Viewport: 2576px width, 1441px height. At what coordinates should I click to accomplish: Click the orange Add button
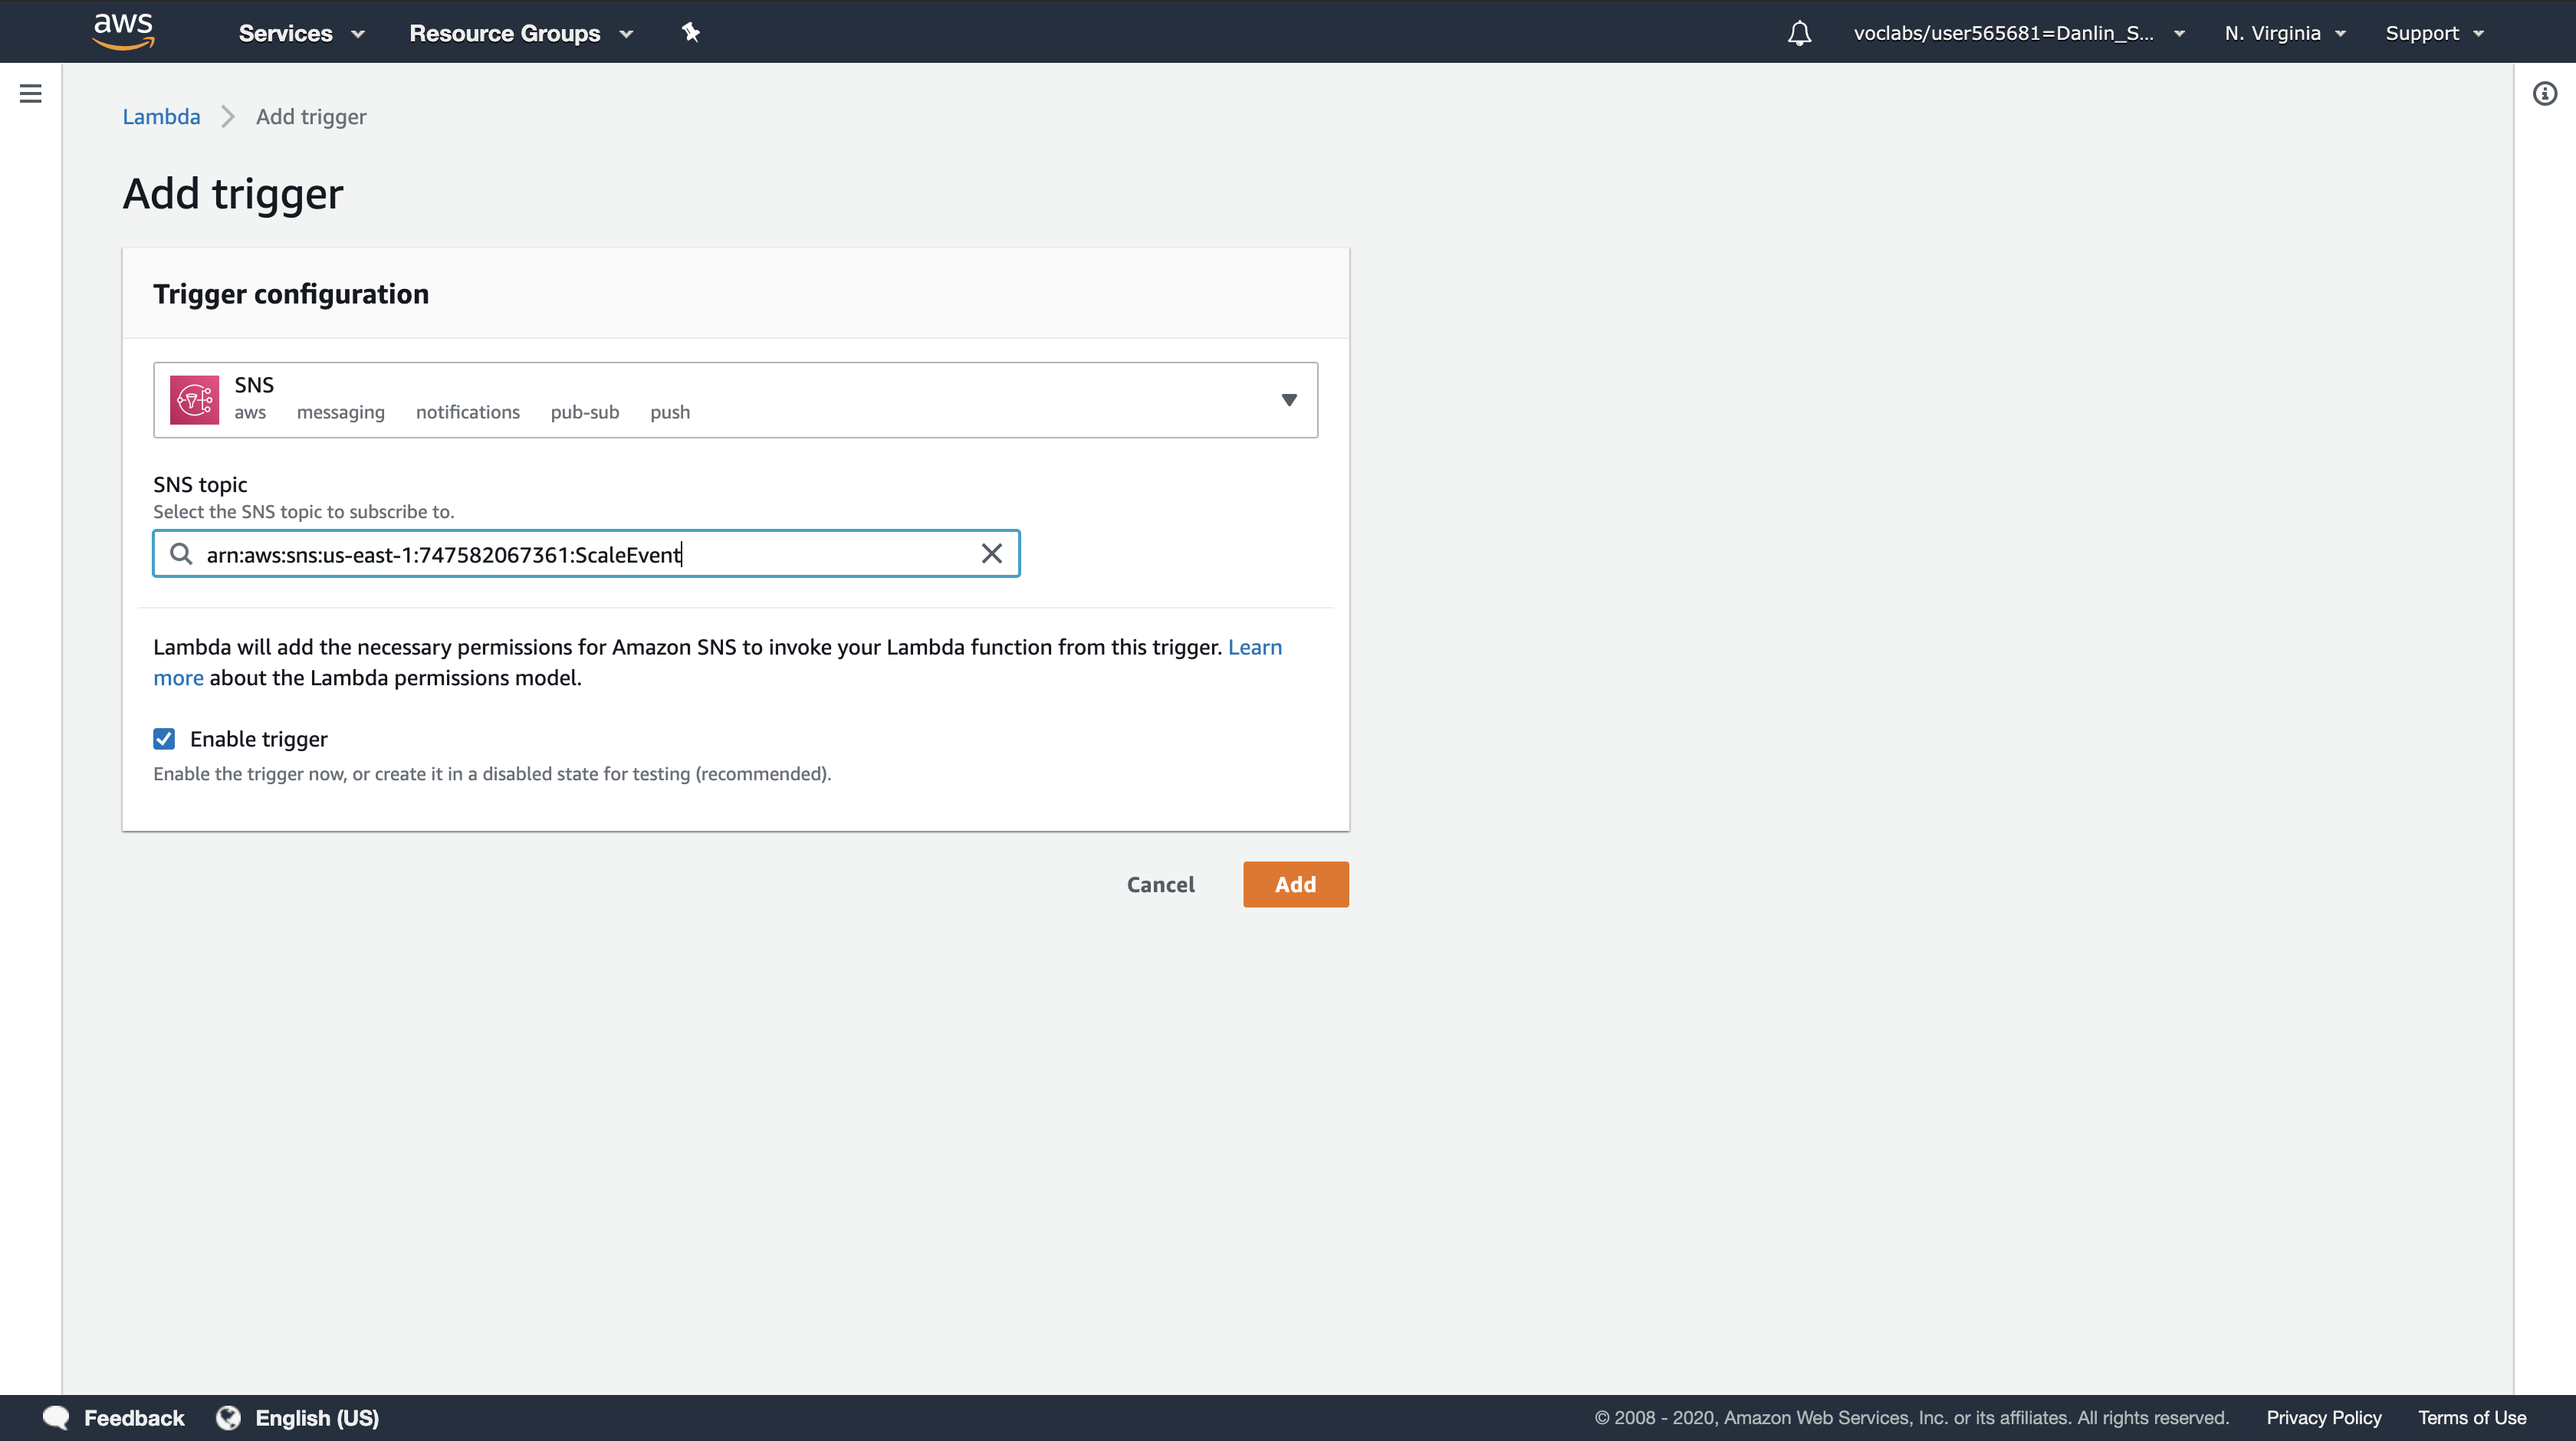tap(1295, 884)
